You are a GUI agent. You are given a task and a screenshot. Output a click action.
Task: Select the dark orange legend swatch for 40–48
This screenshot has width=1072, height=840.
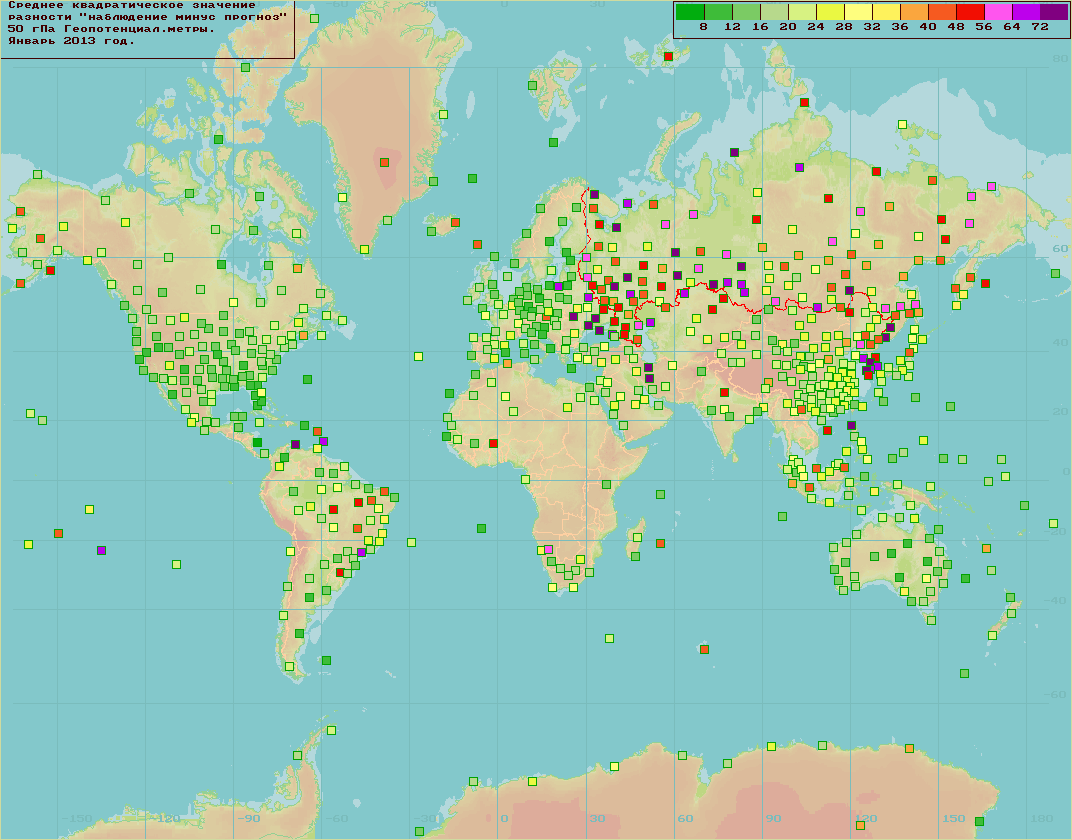[942, 12]
